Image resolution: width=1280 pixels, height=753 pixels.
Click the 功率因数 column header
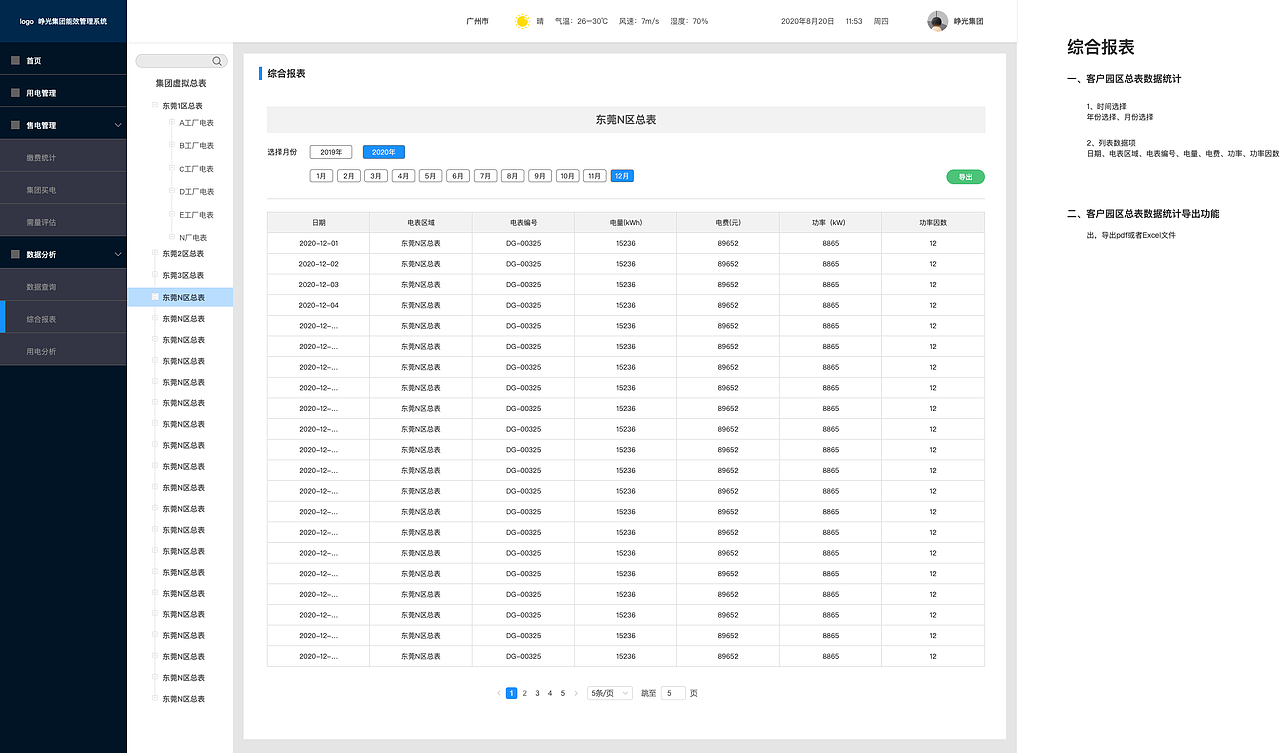(933, 222)
